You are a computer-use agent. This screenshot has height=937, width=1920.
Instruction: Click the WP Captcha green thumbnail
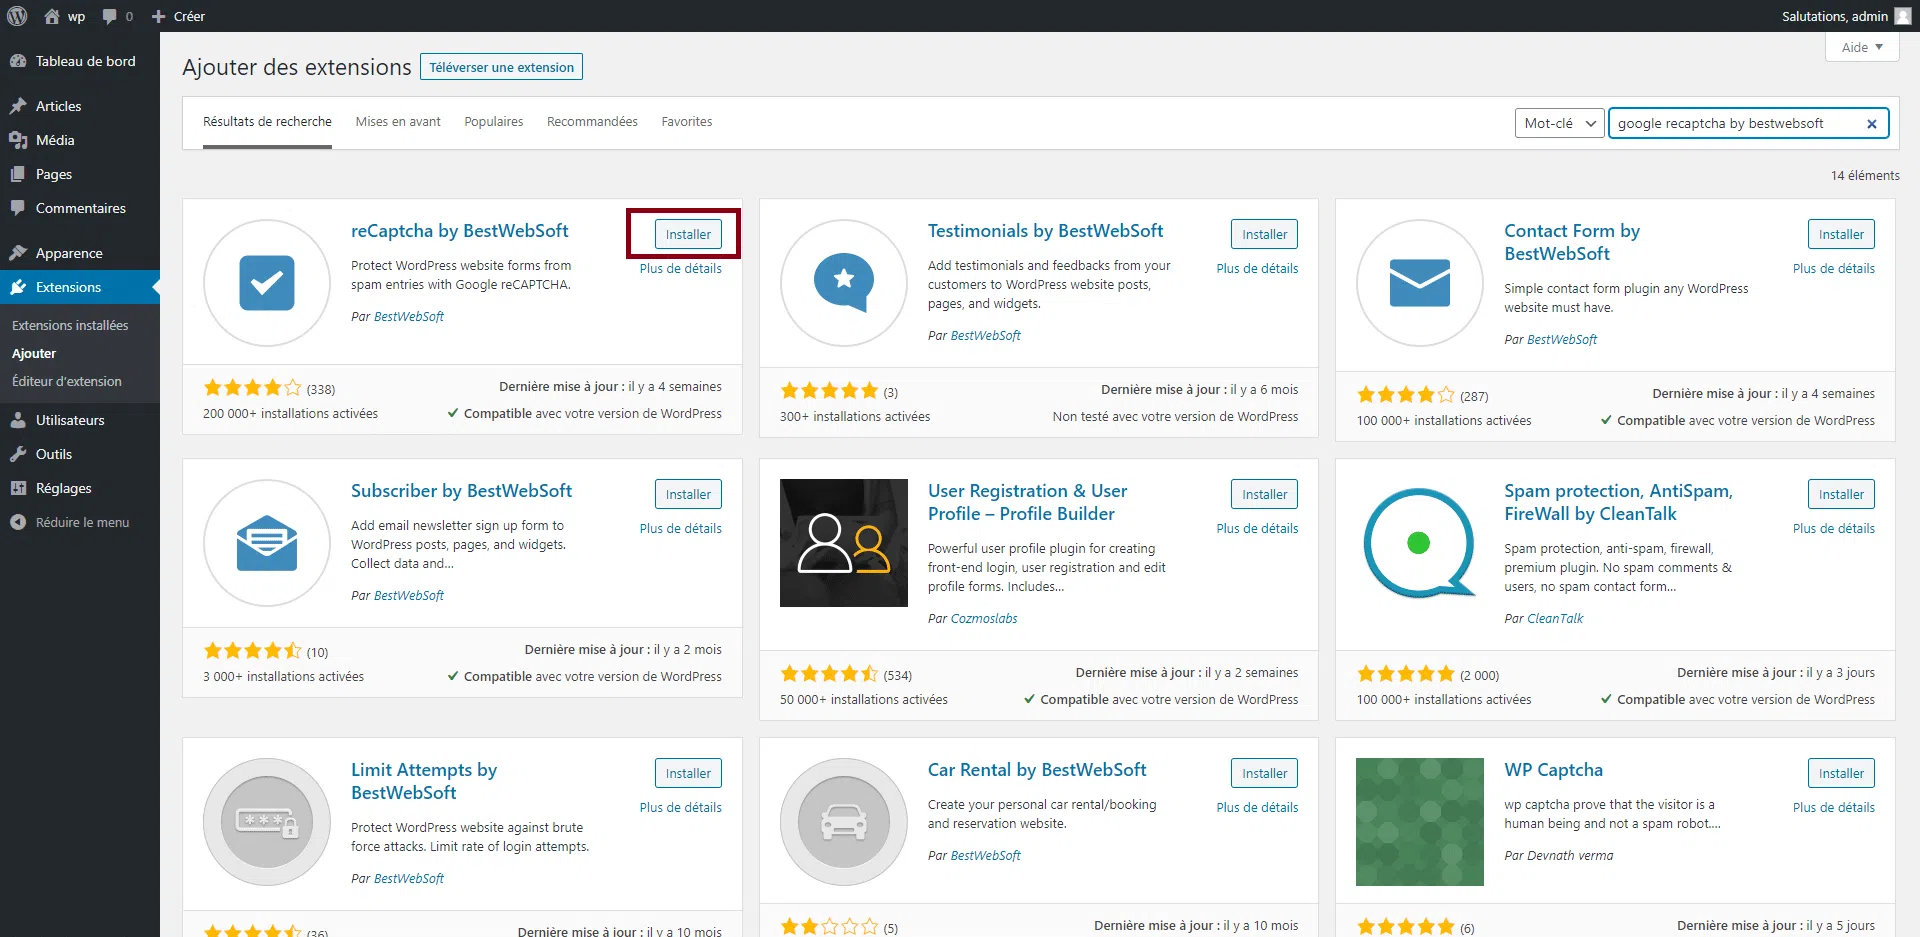click(1420, 822)
